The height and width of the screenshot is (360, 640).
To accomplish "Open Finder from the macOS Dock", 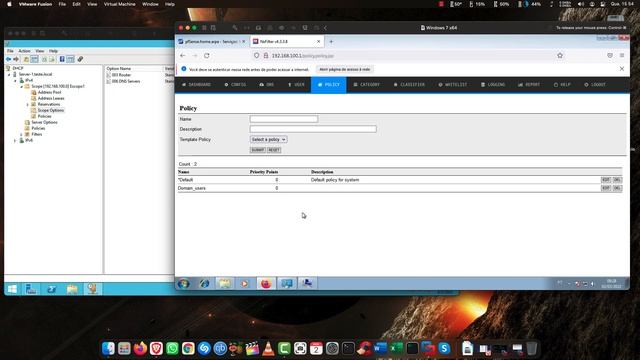I will coord(108,348).
